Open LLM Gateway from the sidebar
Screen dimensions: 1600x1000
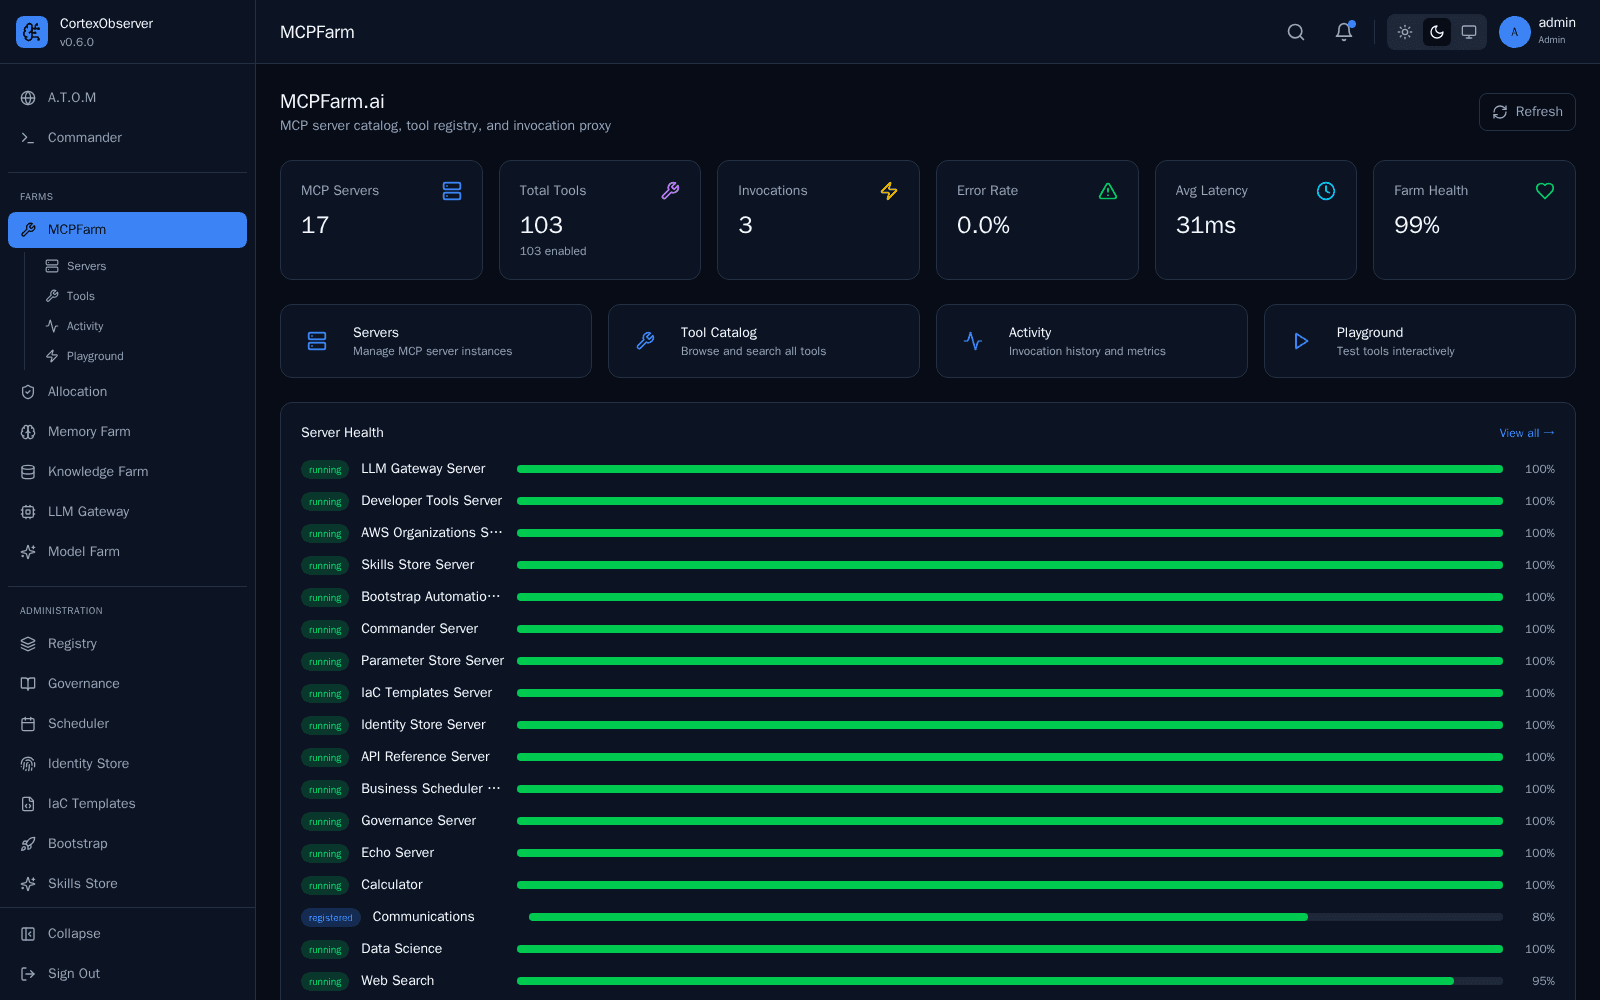[x=127, y=512]
